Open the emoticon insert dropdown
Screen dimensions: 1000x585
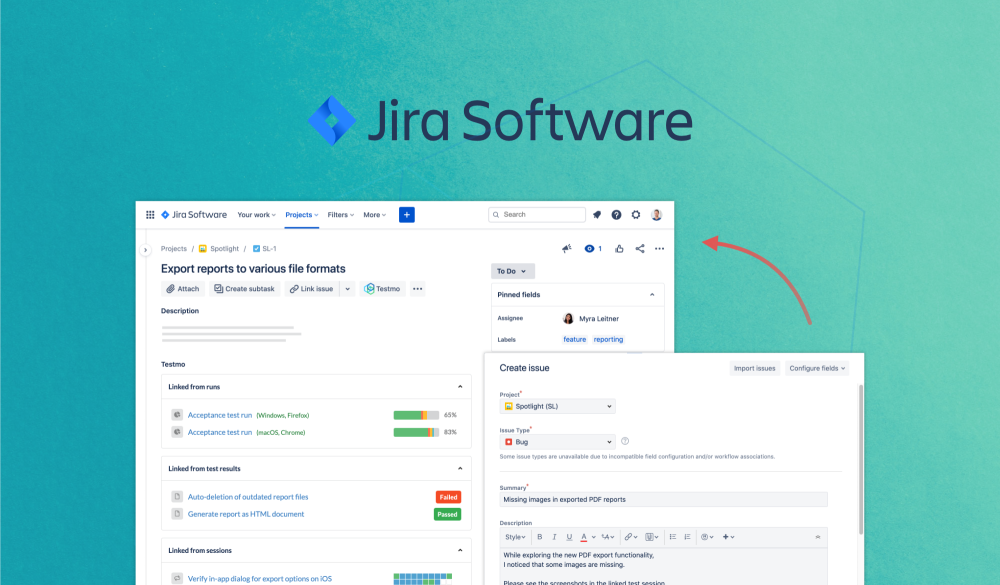point(707,537)
